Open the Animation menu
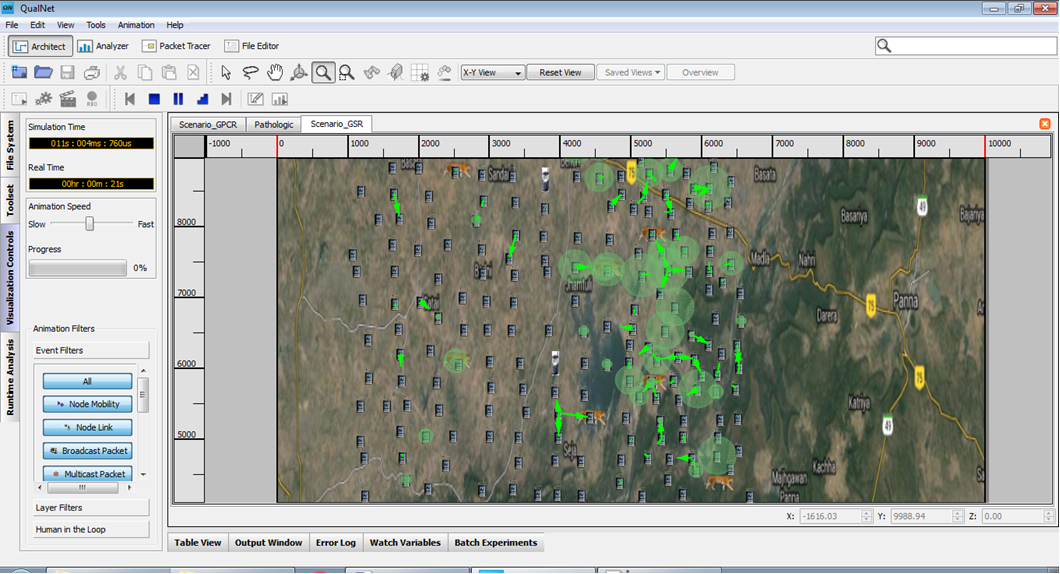This screenshot has height=574, width=1060. click(136, 24)
